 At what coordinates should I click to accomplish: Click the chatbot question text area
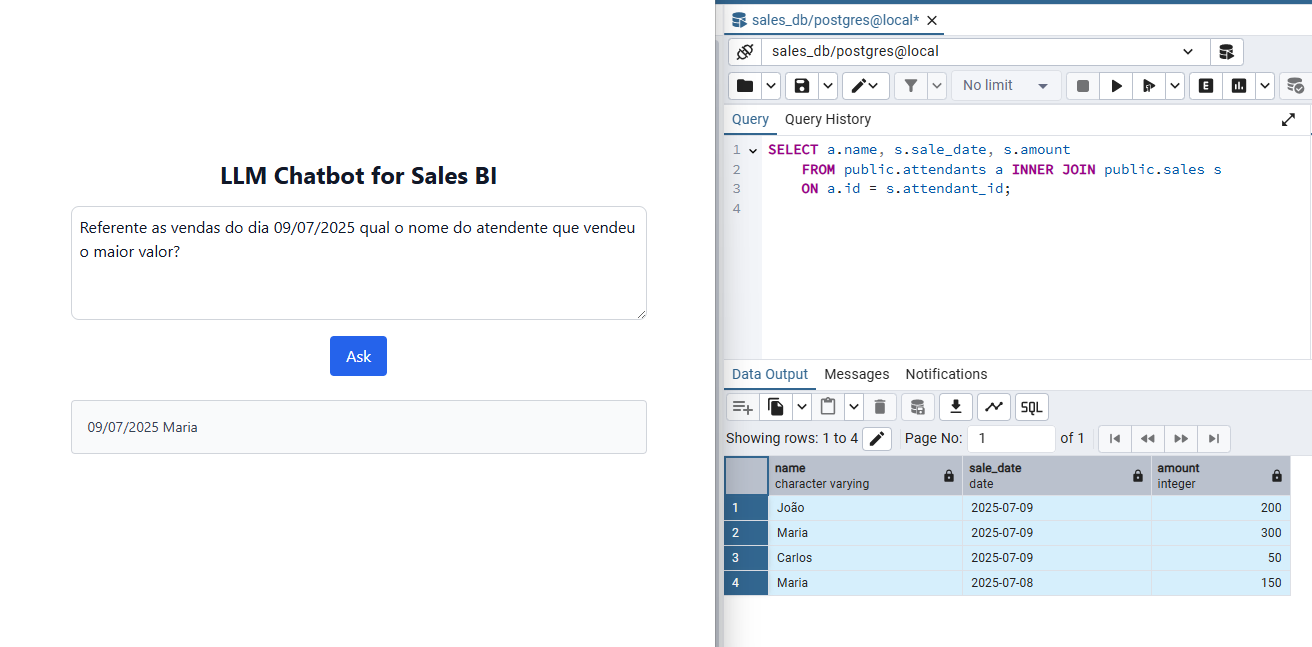(359, 263)
